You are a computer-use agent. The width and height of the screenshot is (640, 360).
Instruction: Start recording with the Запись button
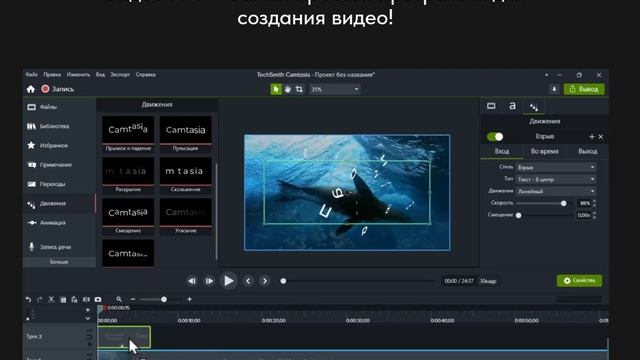pyautogui.click(x=58, y=89)
